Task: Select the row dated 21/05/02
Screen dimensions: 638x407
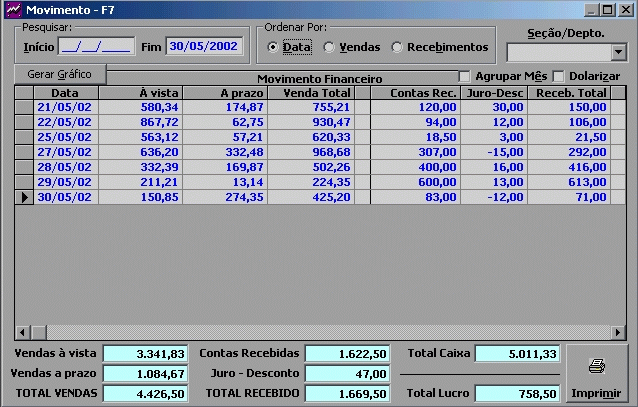Action: (x=64, y=107)
